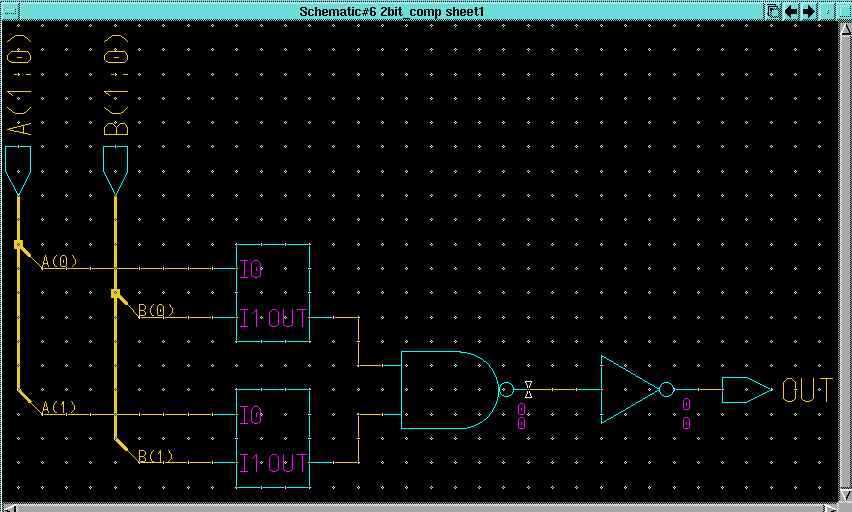Click the window menu button at title bar left
Image resolution: width=852 pixels, height=512 pixels.
(x=10, y=11)
